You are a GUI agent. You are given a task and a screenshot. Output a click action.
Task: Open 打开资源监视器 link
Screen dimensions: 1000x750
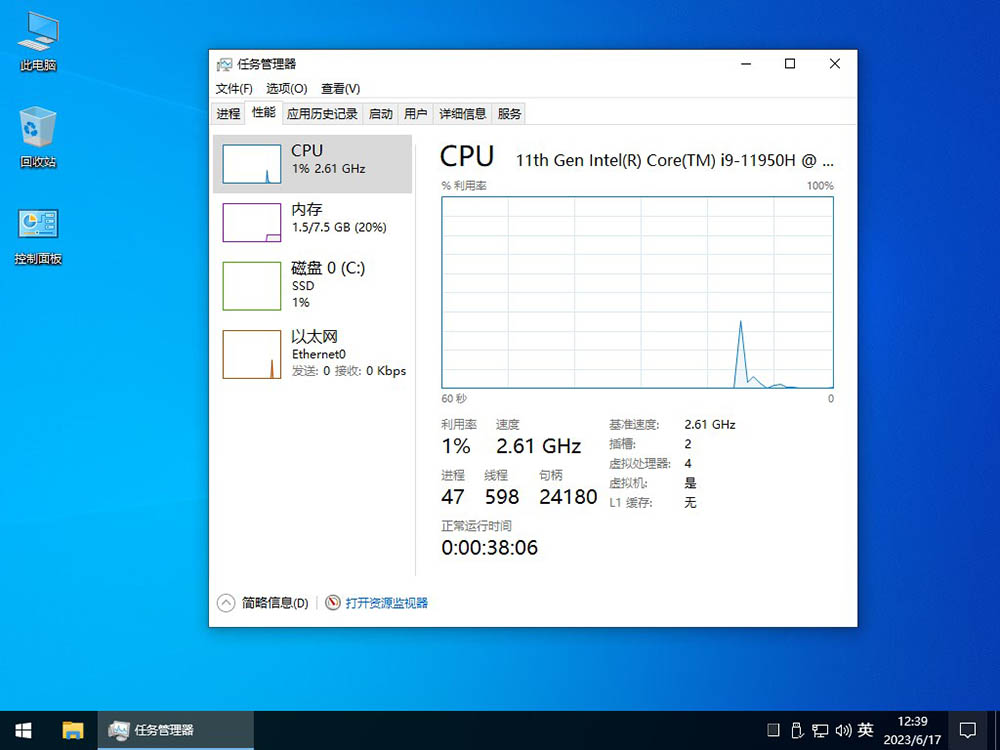click(386, 603)
